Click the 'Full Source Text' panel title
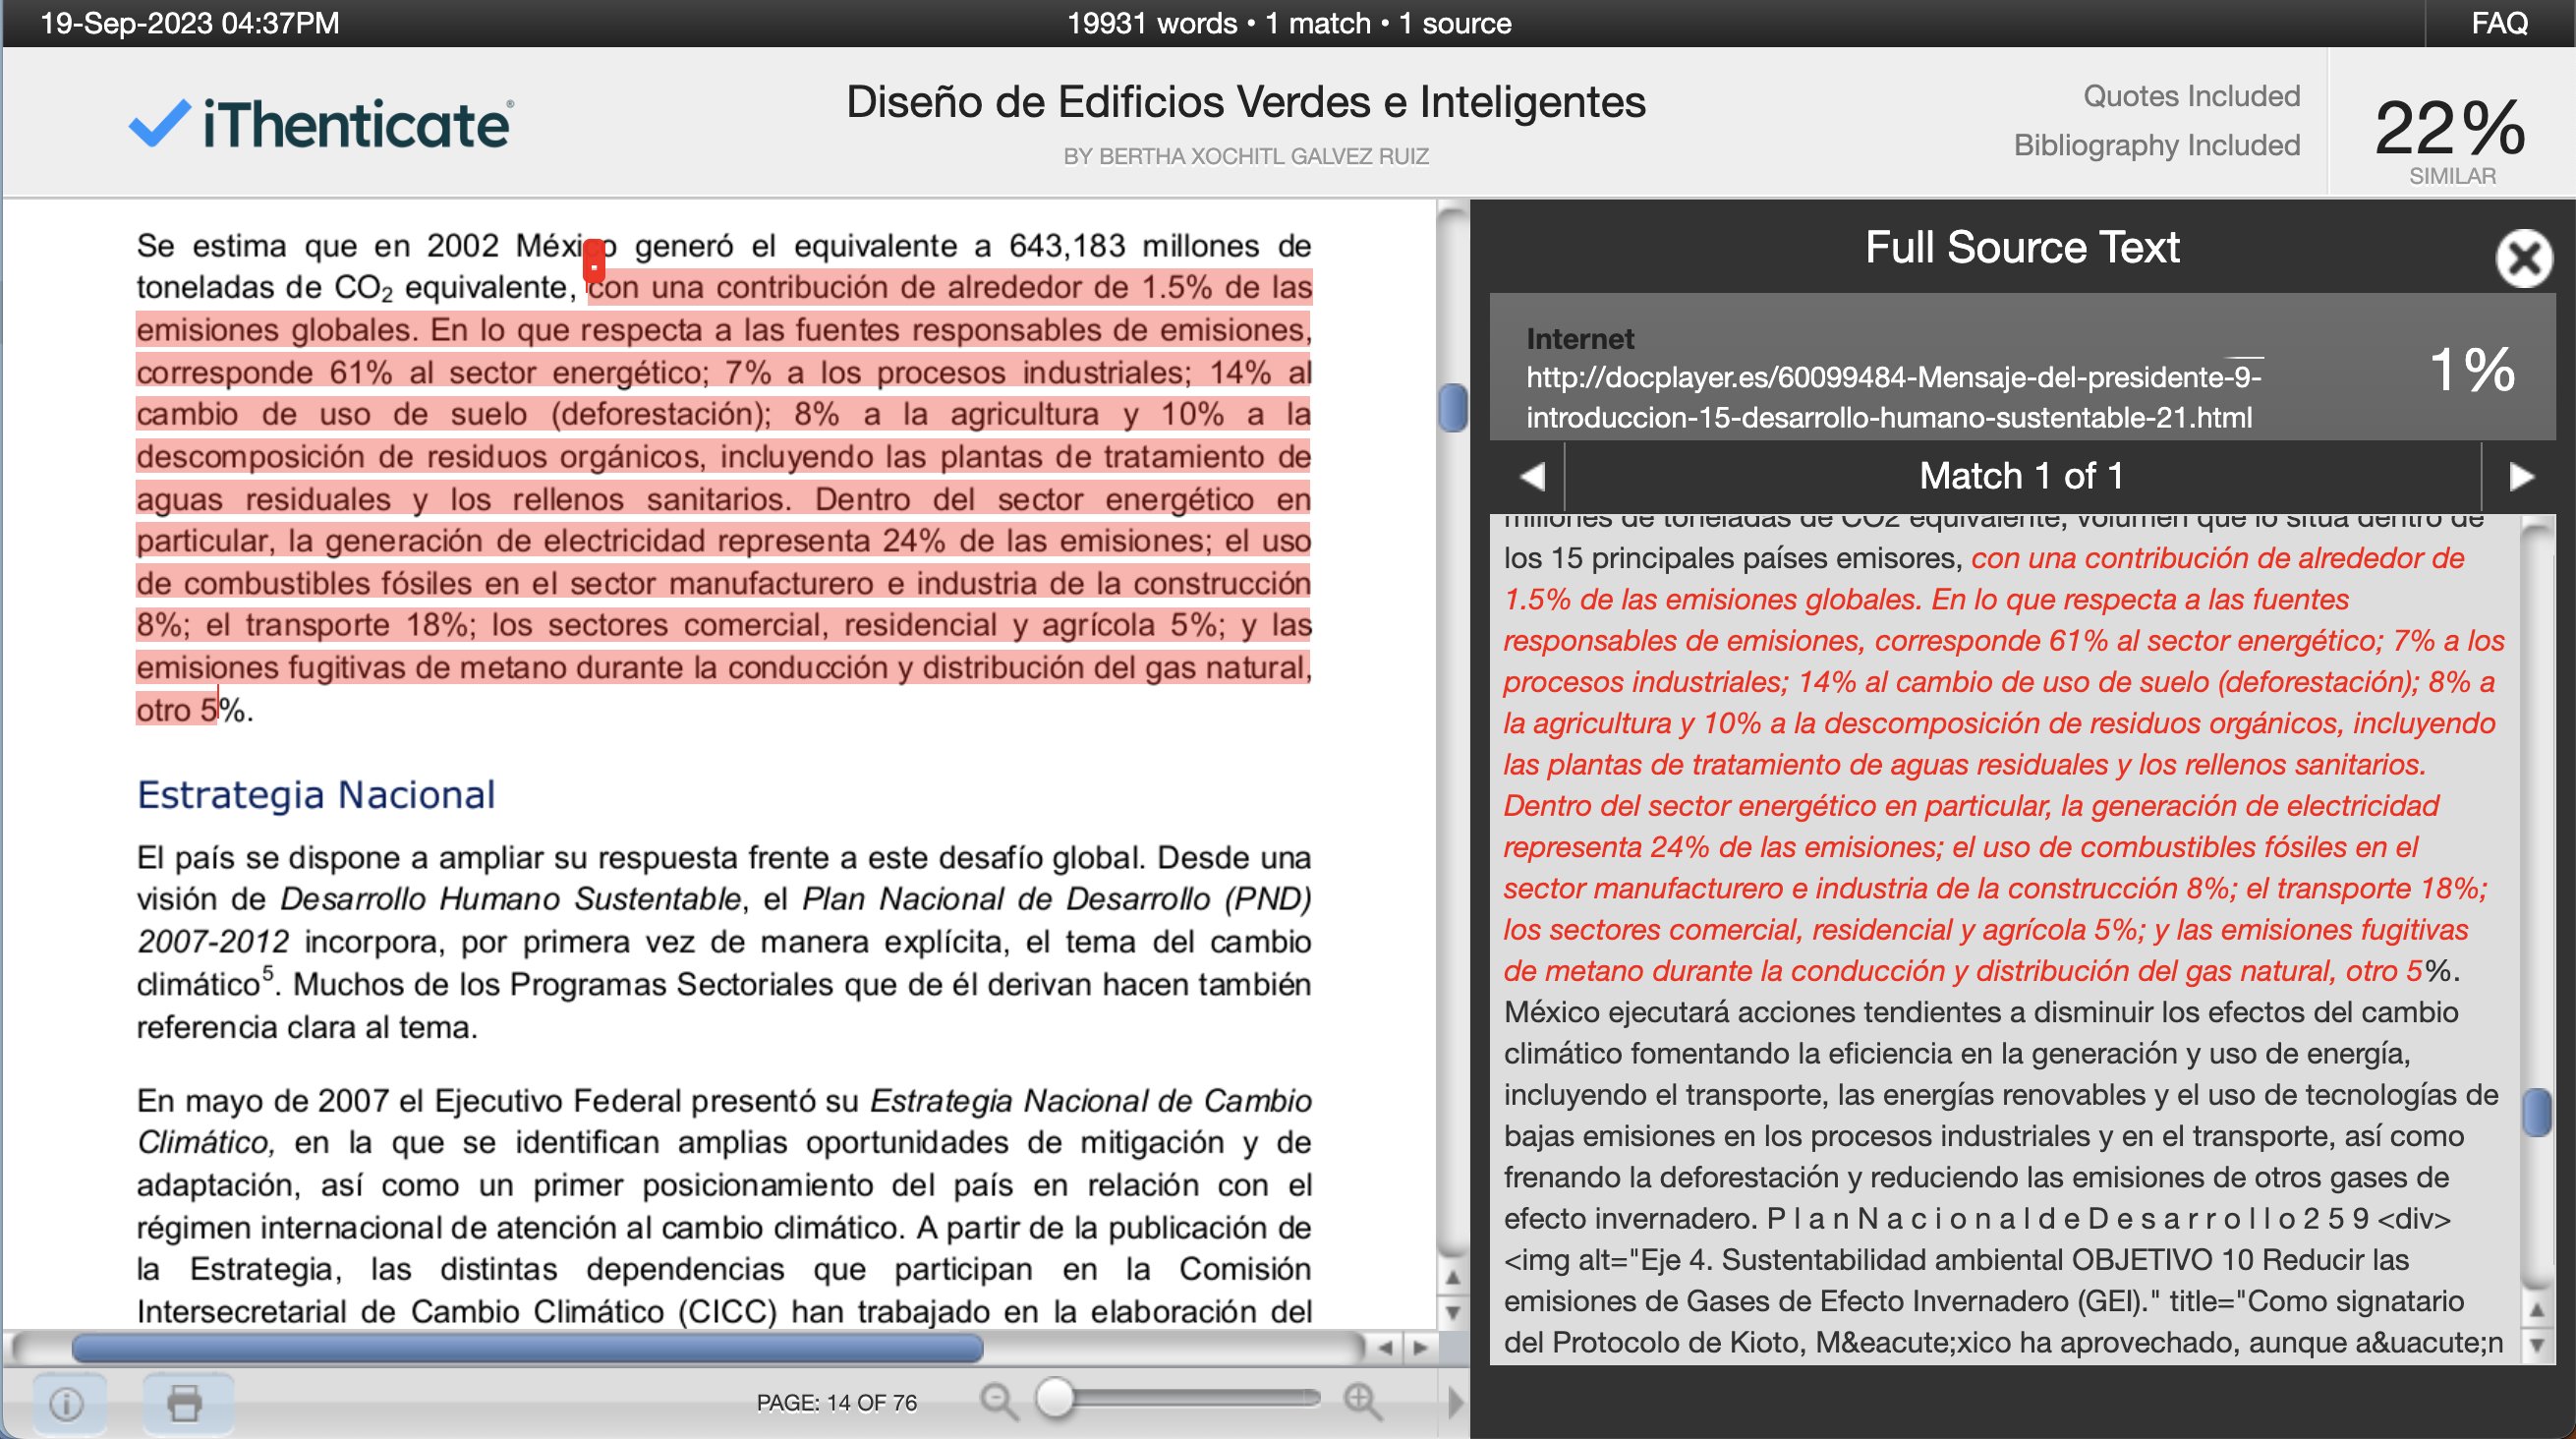This screenshot has height=1439, width=2576. (x=2021, y=247)
